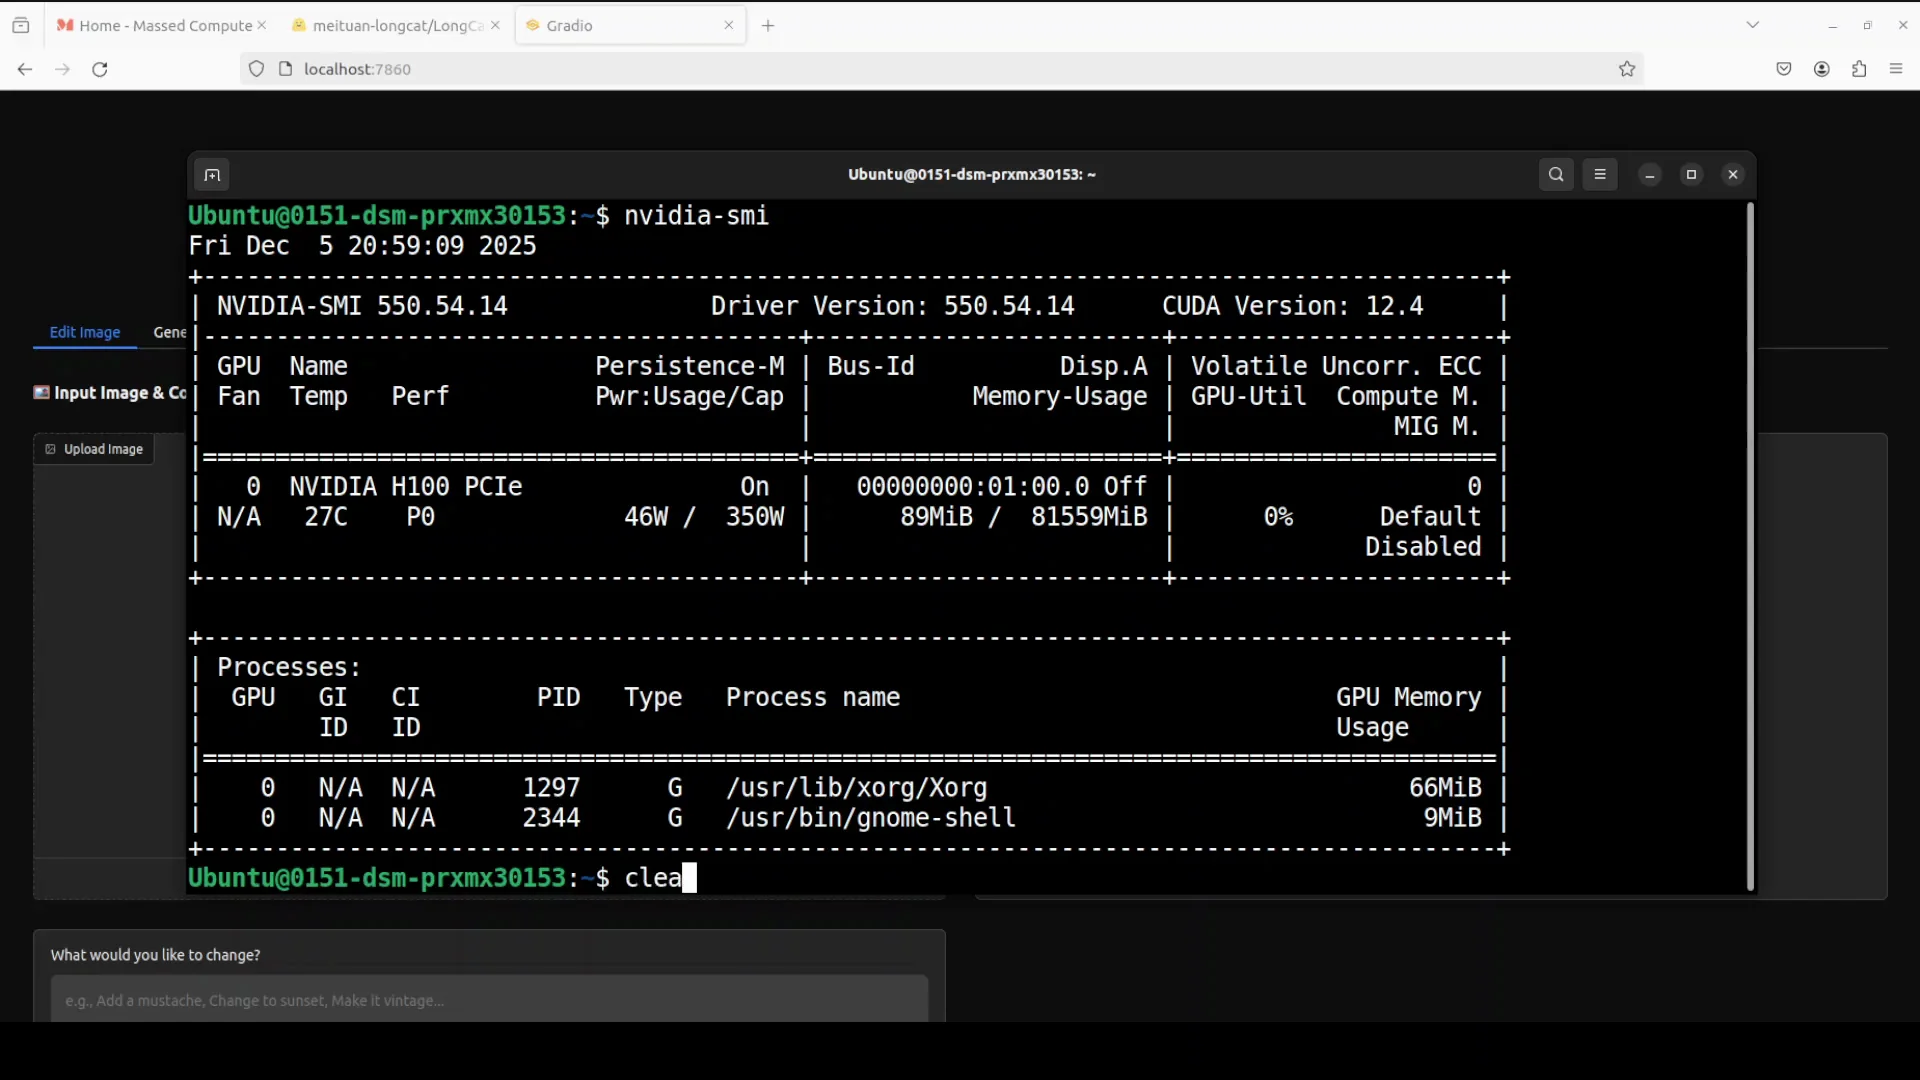Save the current page to Pocket
This screenshot has width=1920, height=1080.
point(1786,69)
